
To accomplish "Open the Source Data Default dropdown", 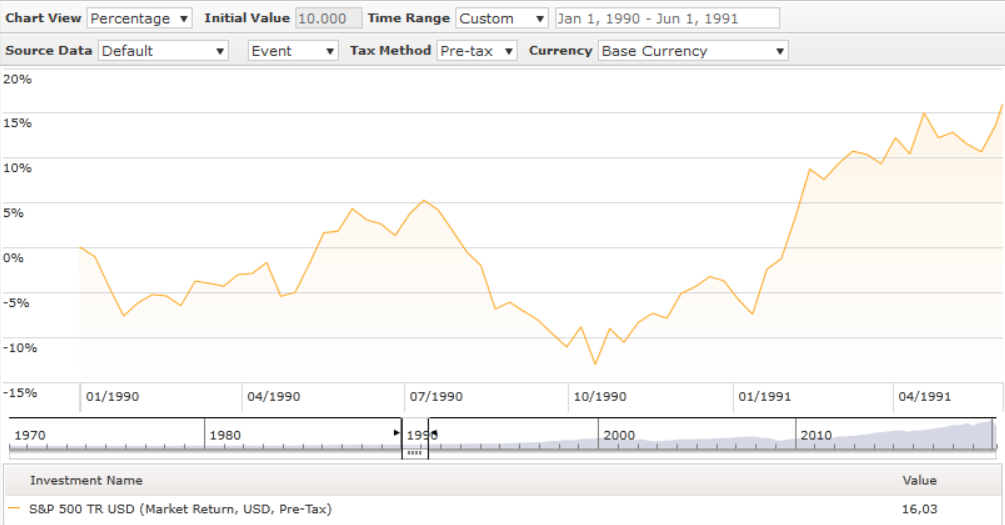I will click(163, 51).
